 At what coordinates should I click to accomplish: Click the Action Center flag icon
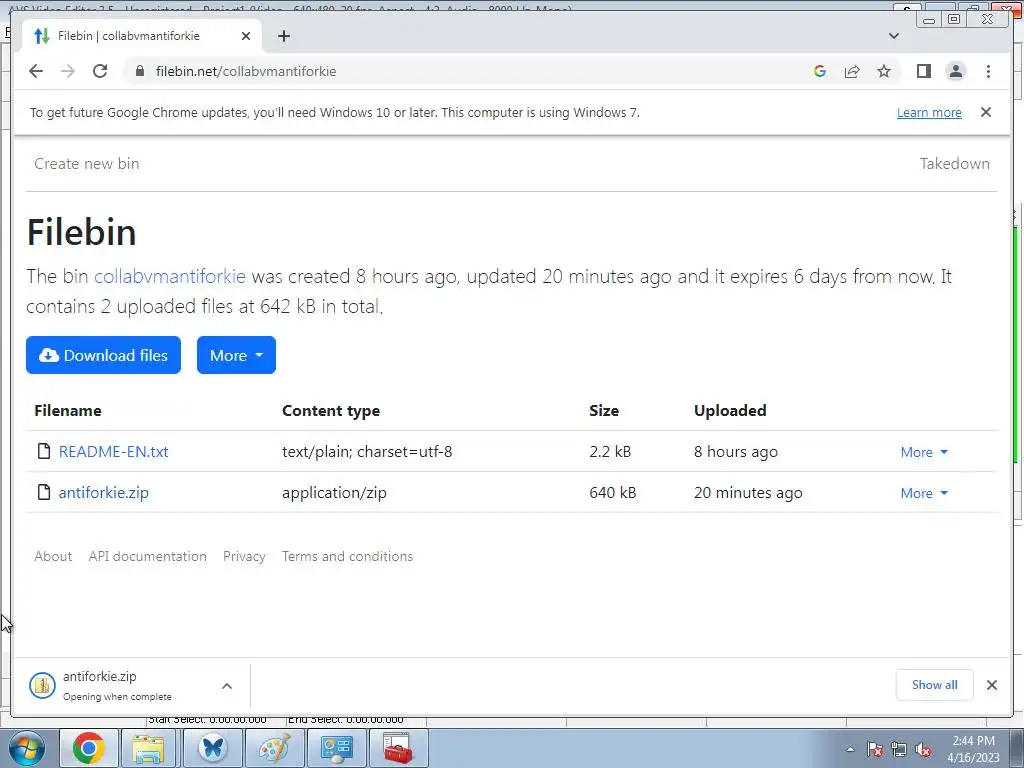tap(875, 749)
